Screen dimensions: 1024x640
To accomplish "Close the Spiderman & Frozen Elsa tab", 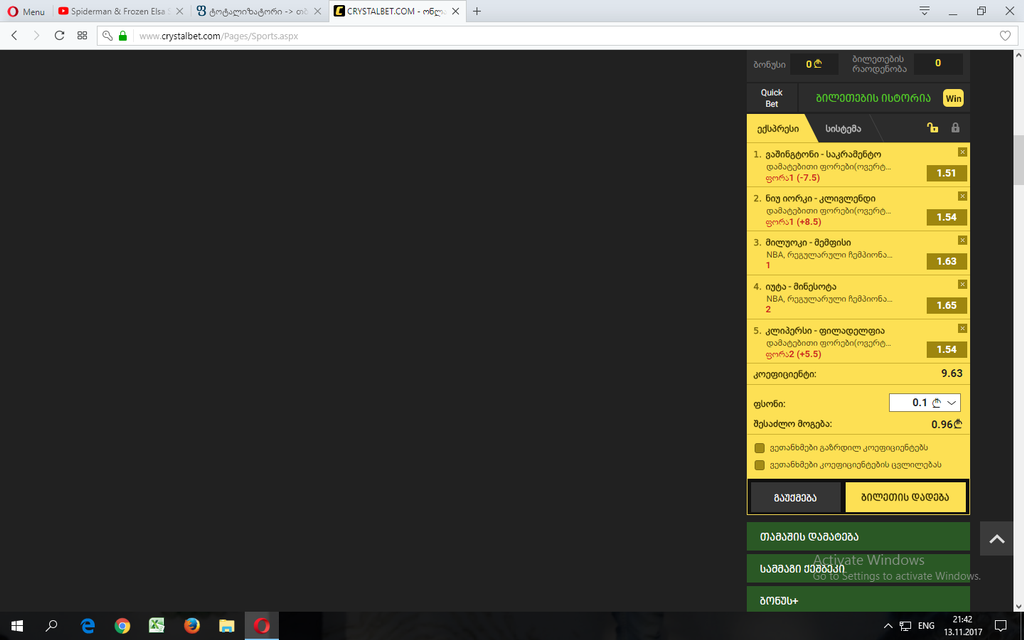I will (180, 11).
